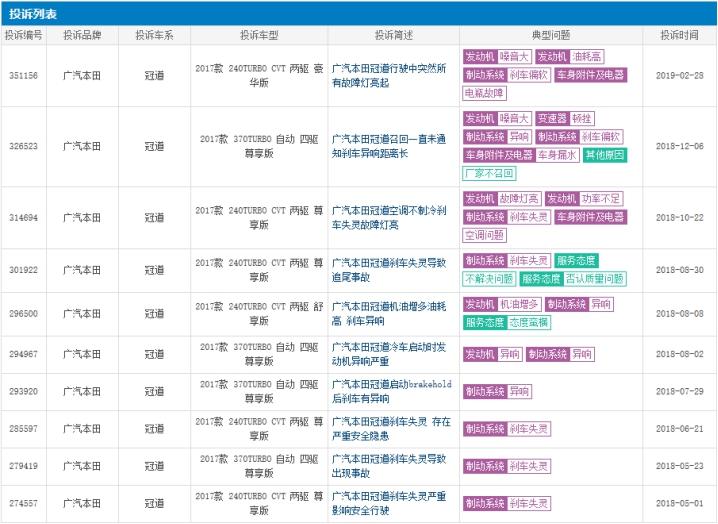Click the 发动机 故障灯亮 tag
This screenshot has height=524, width=718.
coord(502,199)
